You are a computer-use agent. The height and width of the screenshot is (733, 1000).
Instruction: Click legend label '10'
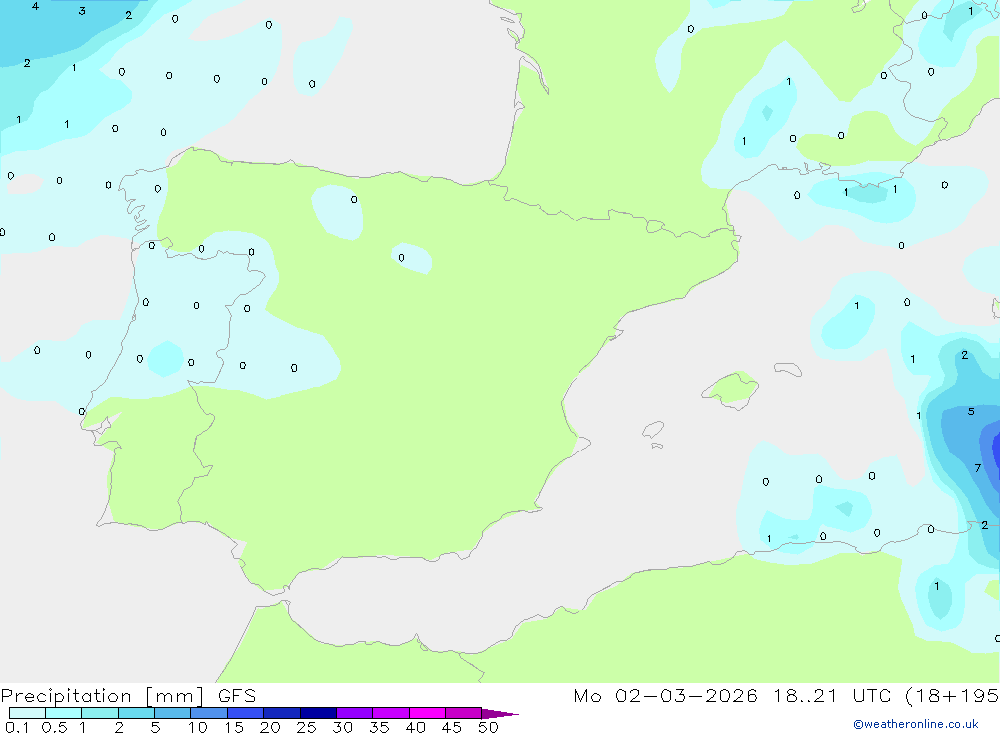198,727
